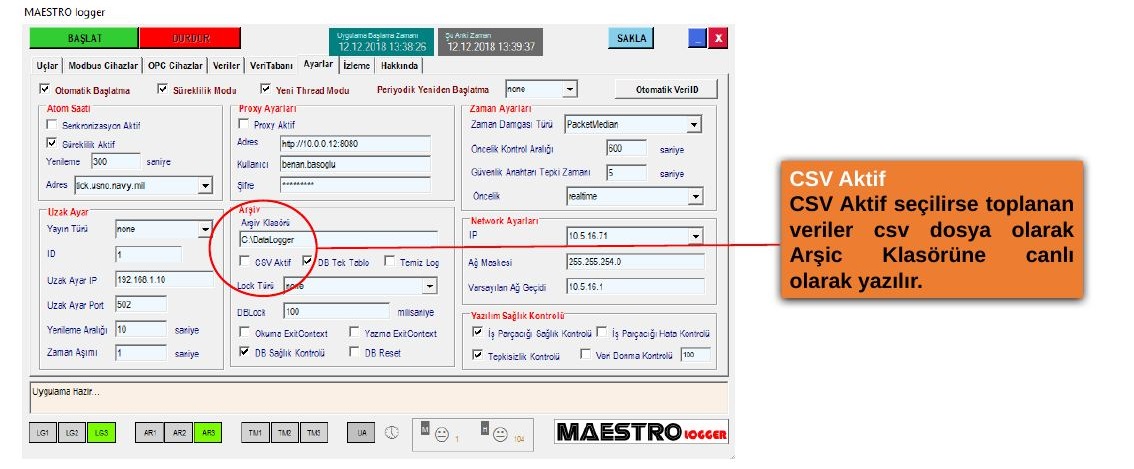The image size is (1134, 469).
Task: Open Lock Türü dropdown
Action: point(430,286)
